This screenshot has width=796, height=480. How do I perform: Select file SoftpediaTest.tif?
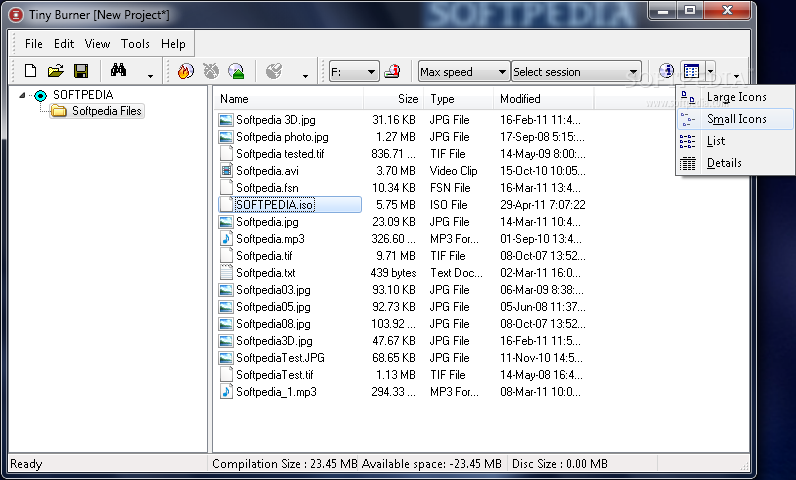(275, 375)
